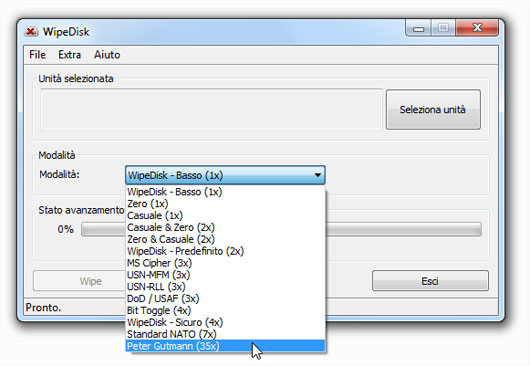
Task: Select Standard NATO (7x) mode
Action: point(225,334)
